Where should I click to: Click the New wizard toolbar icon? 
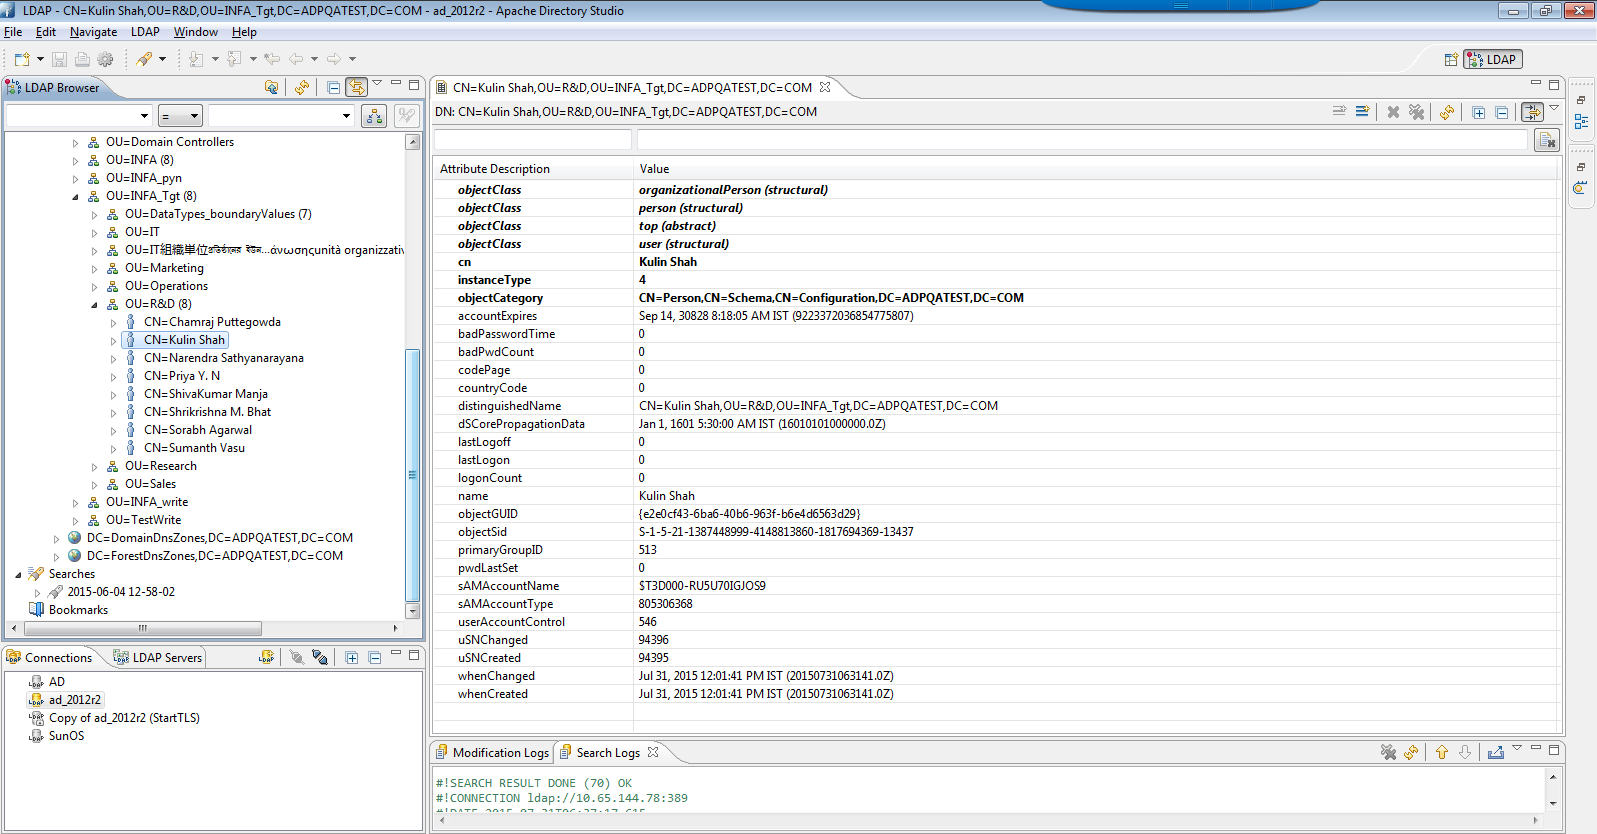coord(22,59)
